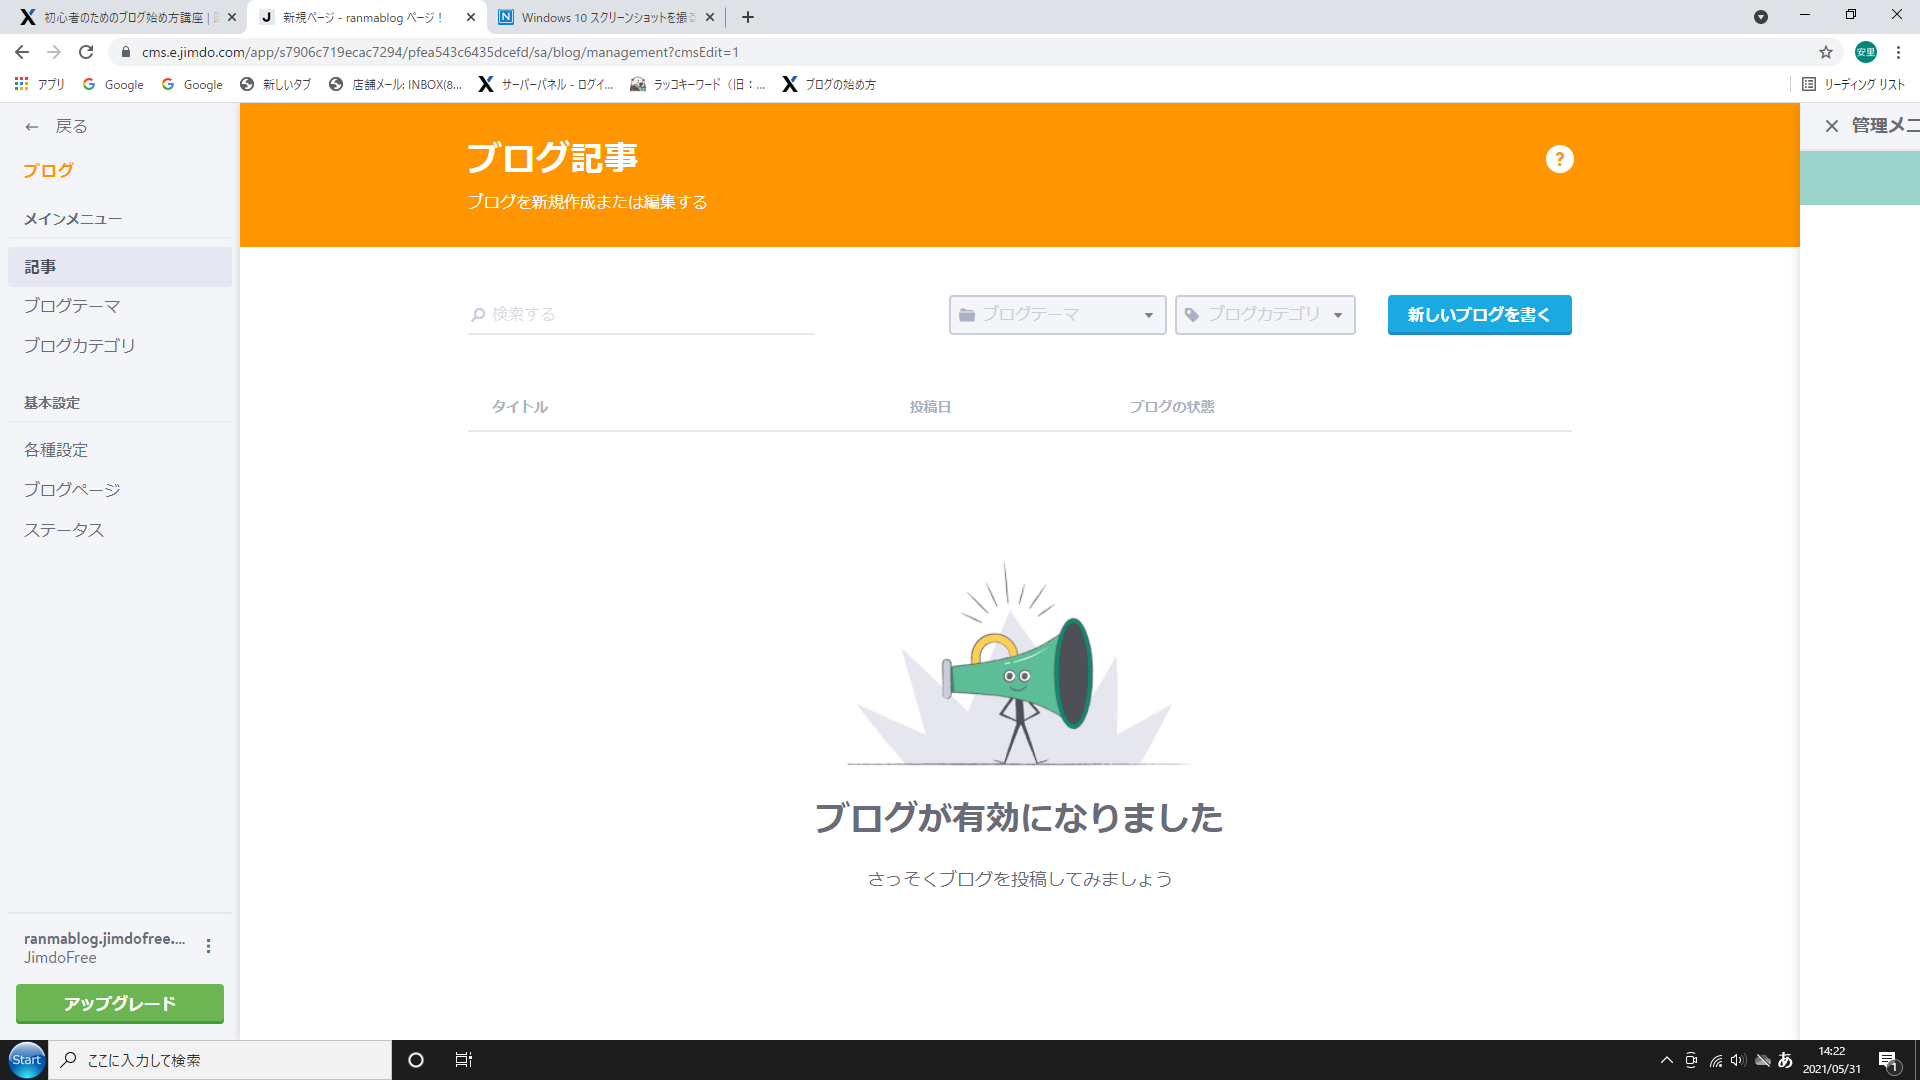Viewport: 1920px width, 1080px height.
Task: Reload the page with the refresh icon
Action: pyautogui.click(x=86, y=52)
